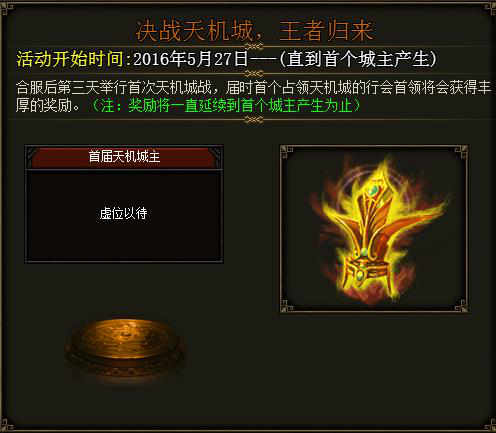
Task: Click the throne frame top-right corner ornament
Action: click(x=461, y=152)
